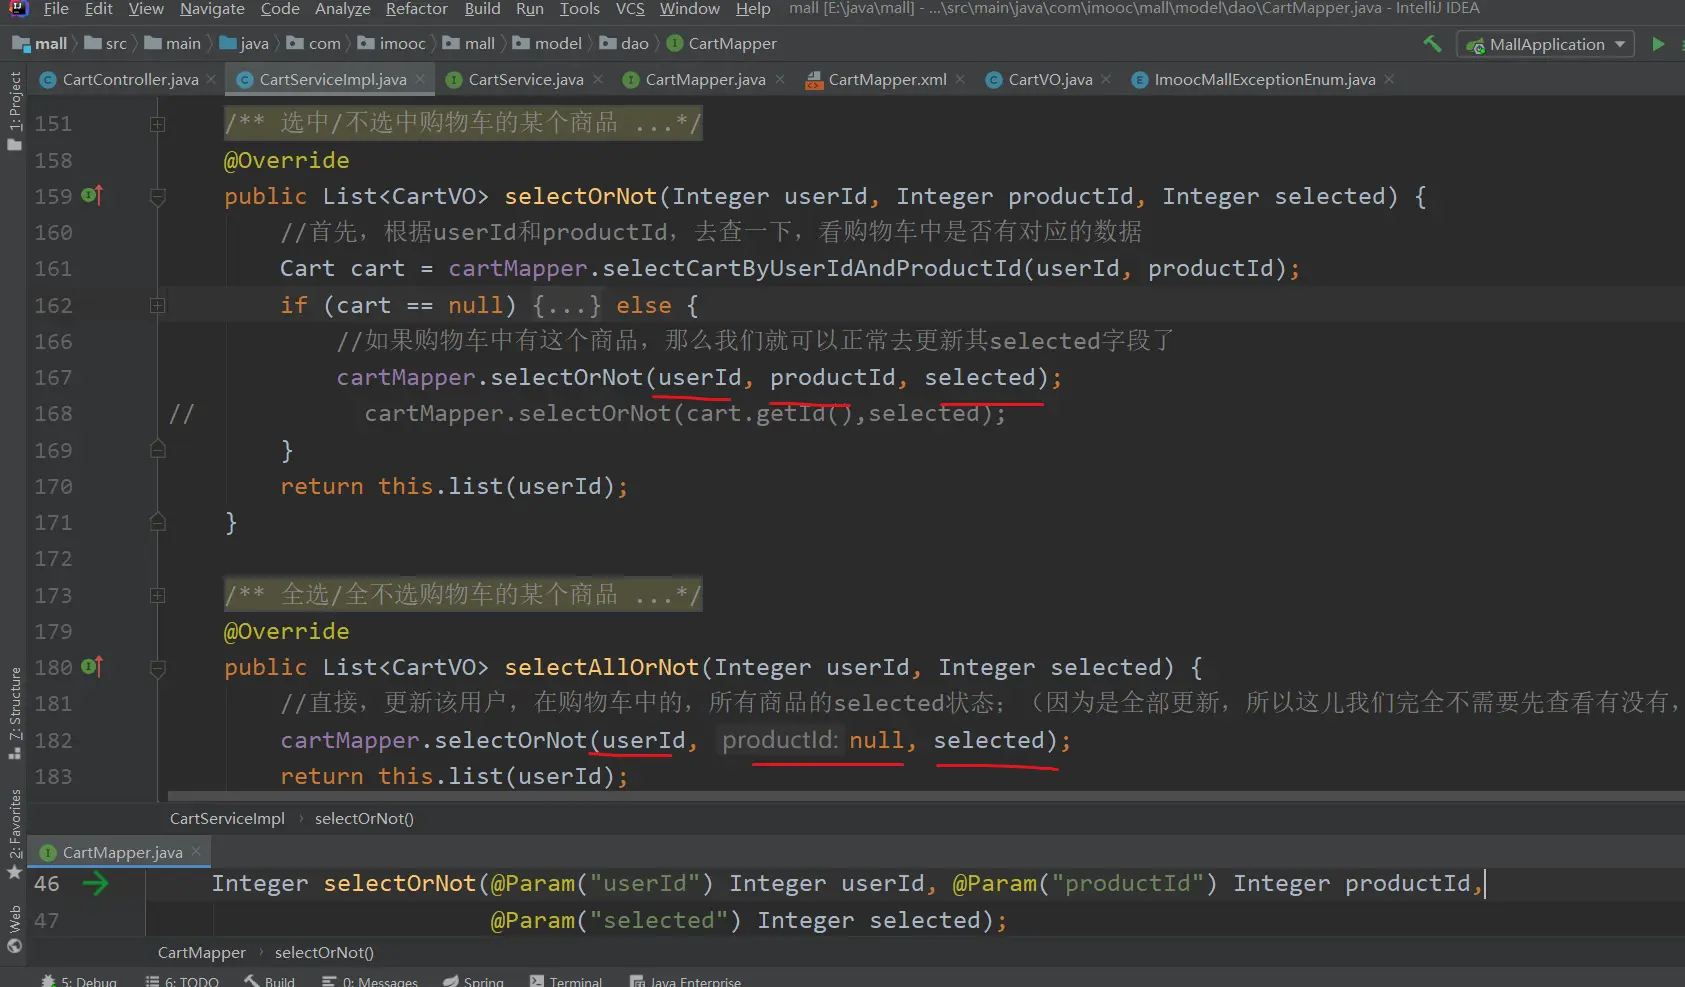Click the Build project hammer icon
This screenshot has width=1685, height=987.
(1432, 44)
